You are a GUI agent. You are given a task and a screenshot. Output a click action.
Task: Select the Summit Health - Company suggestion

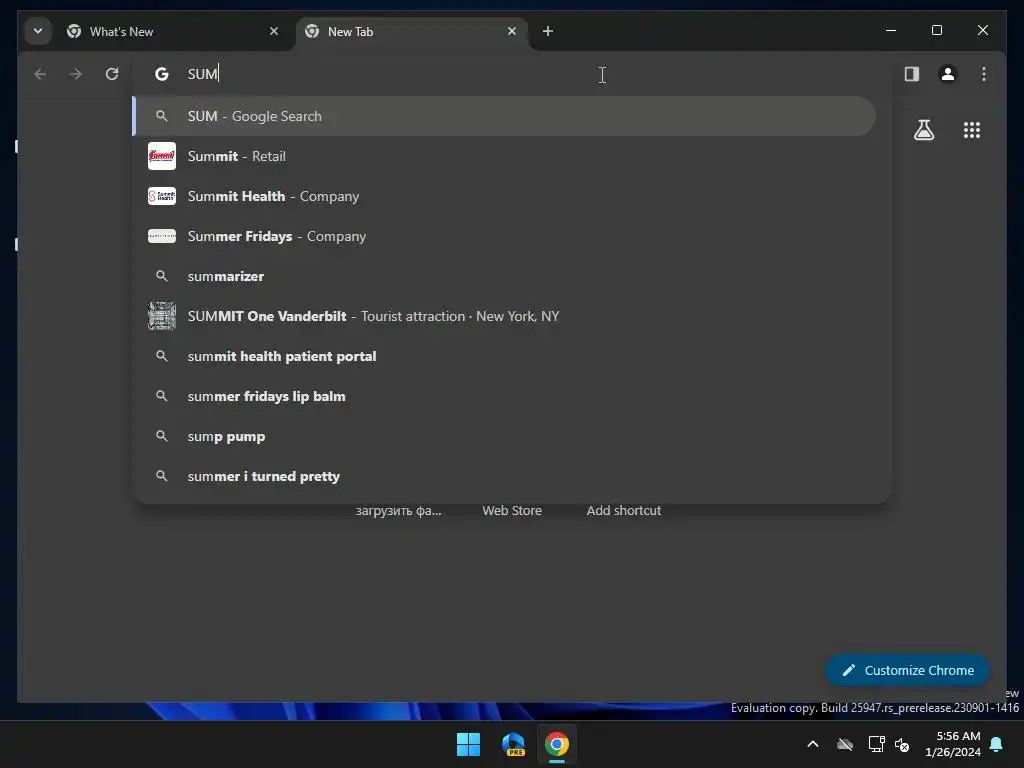pos(504,196)
